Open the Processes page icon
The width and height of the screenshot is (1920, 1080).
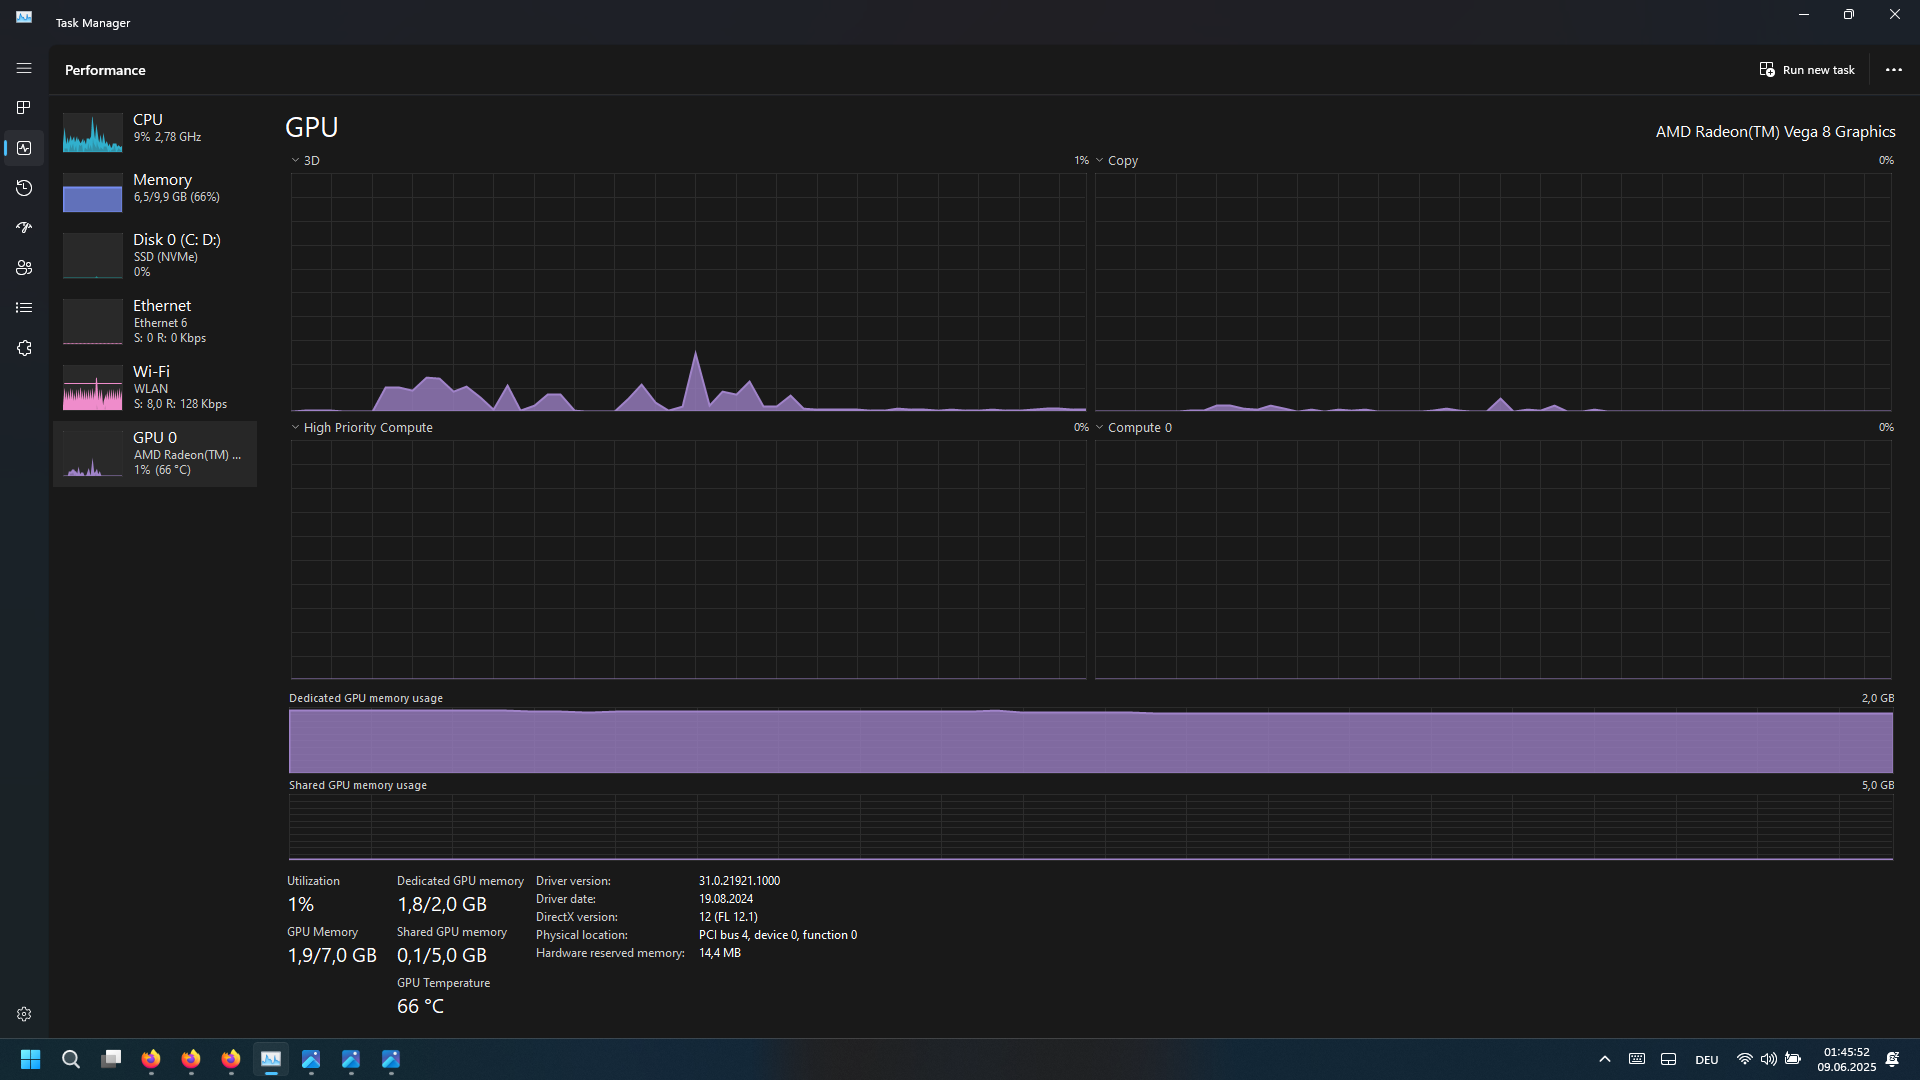(24, 108)
